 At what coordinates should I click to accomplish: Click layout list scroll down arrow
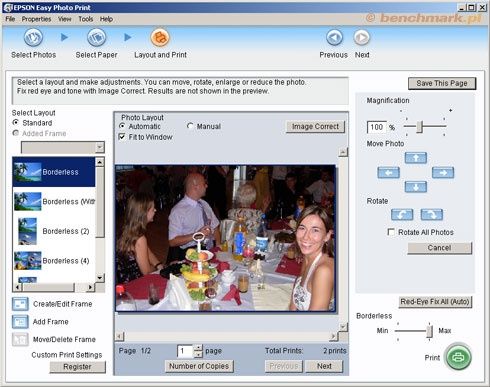(100, 278)
